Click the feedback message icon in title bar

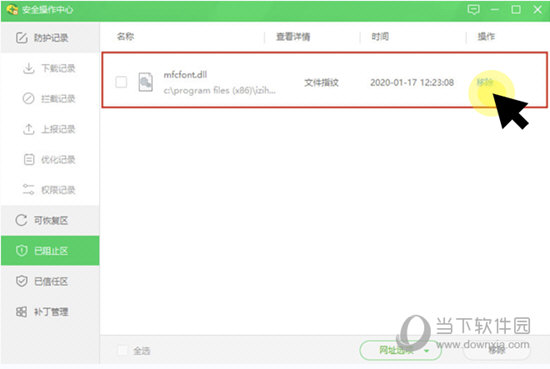click(x=474, y=9)
